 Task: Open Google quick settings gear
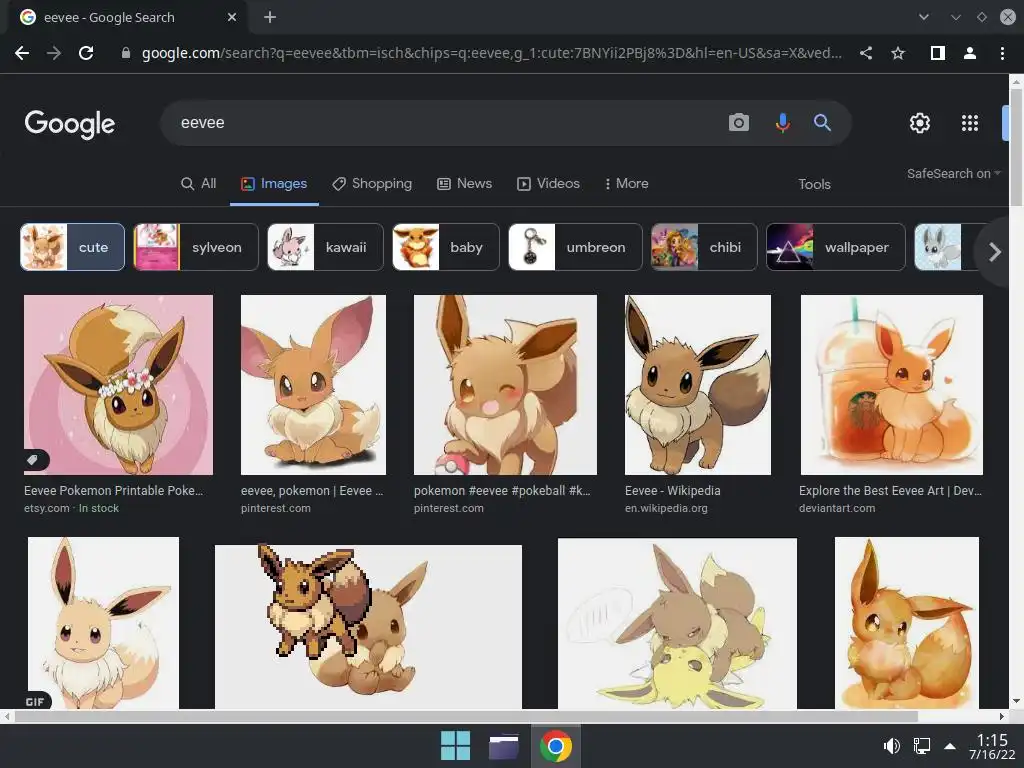(920, 123)
